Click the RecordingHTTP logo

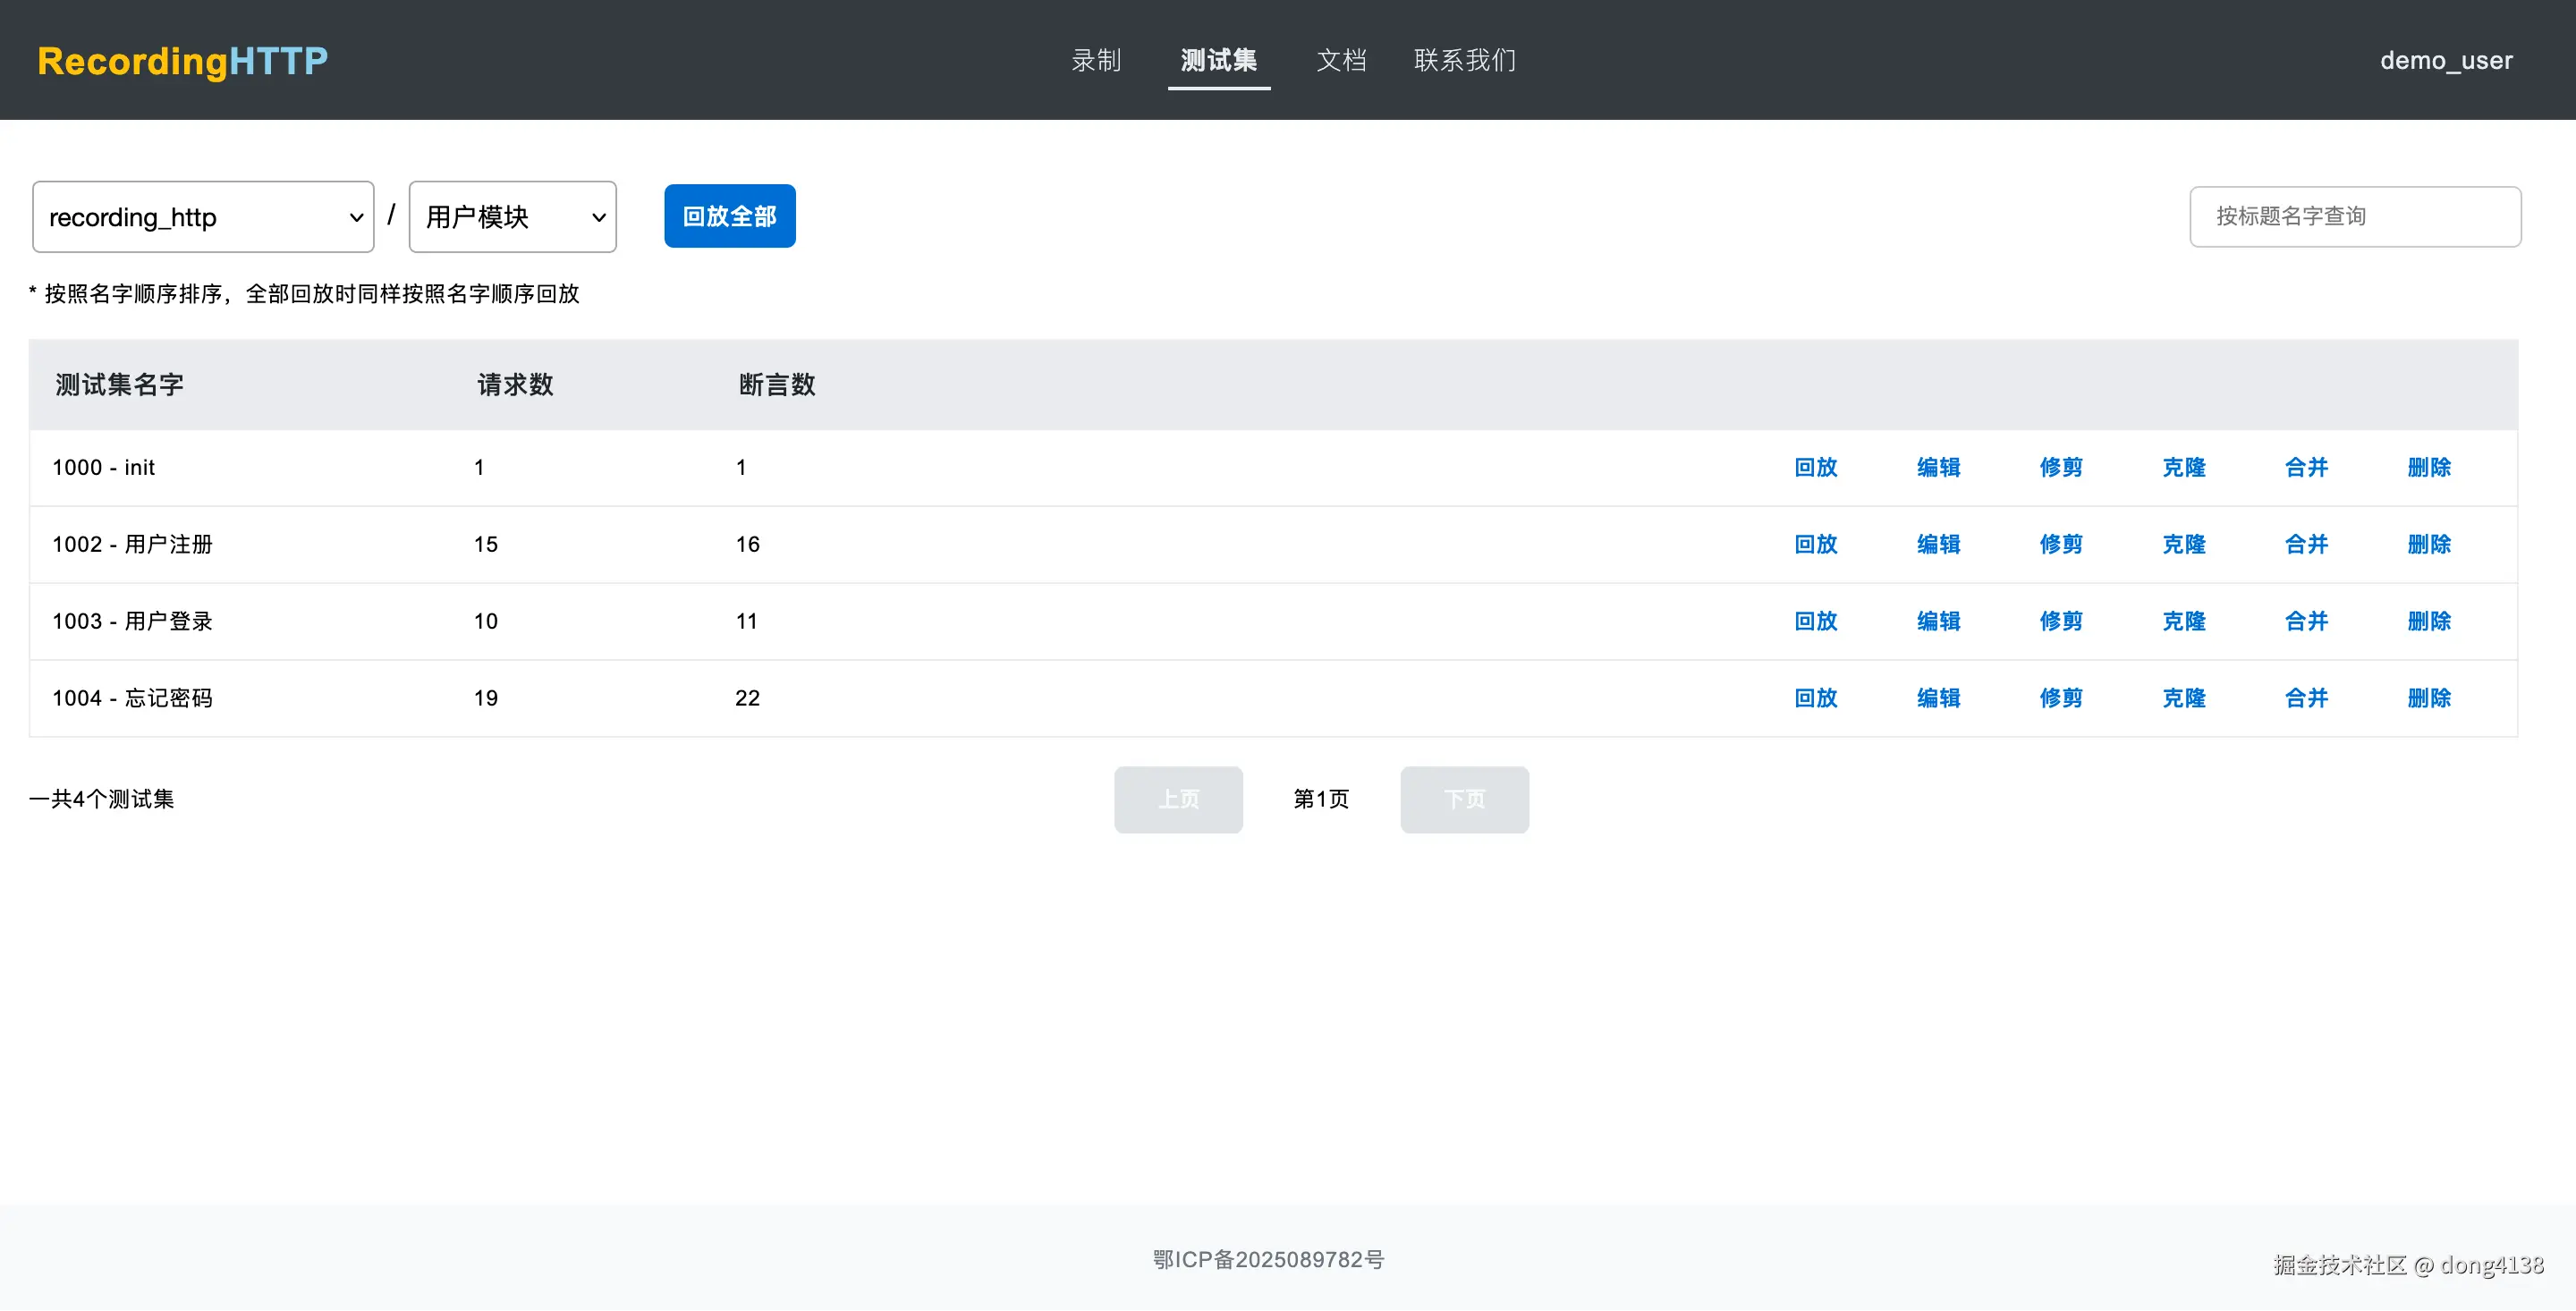coord(183,61)
